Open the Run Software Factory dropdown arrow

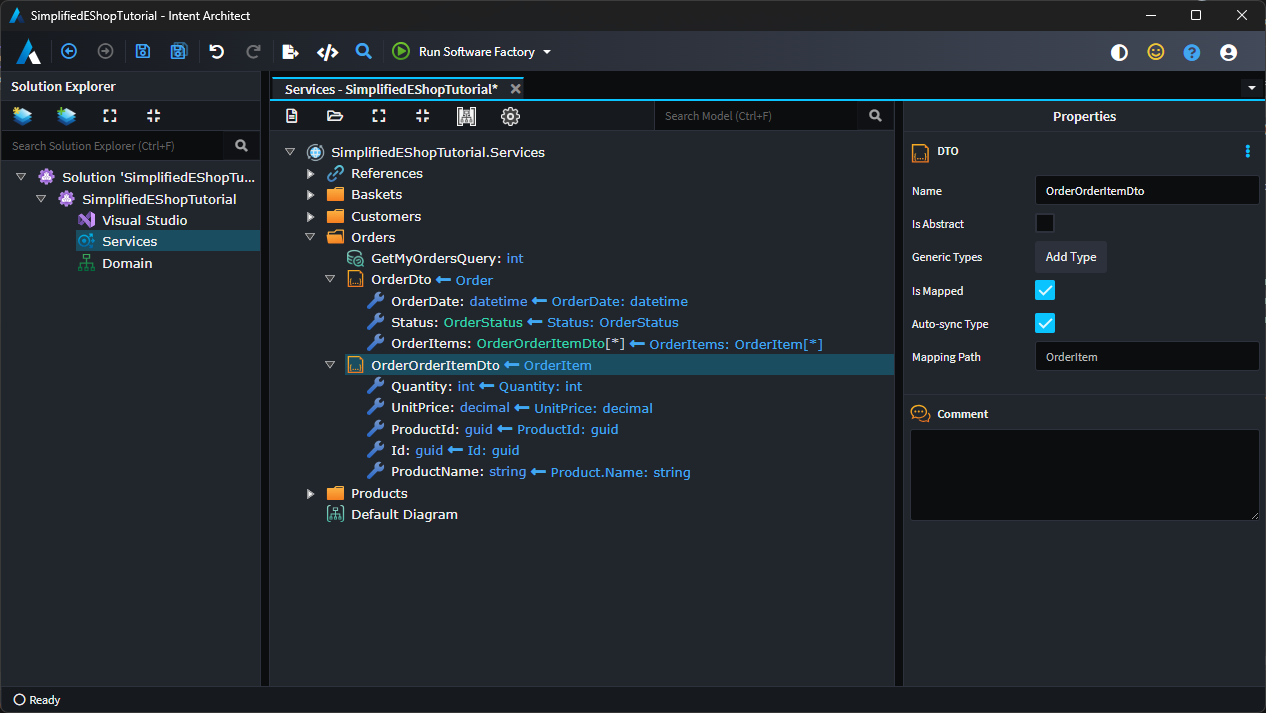547,52
